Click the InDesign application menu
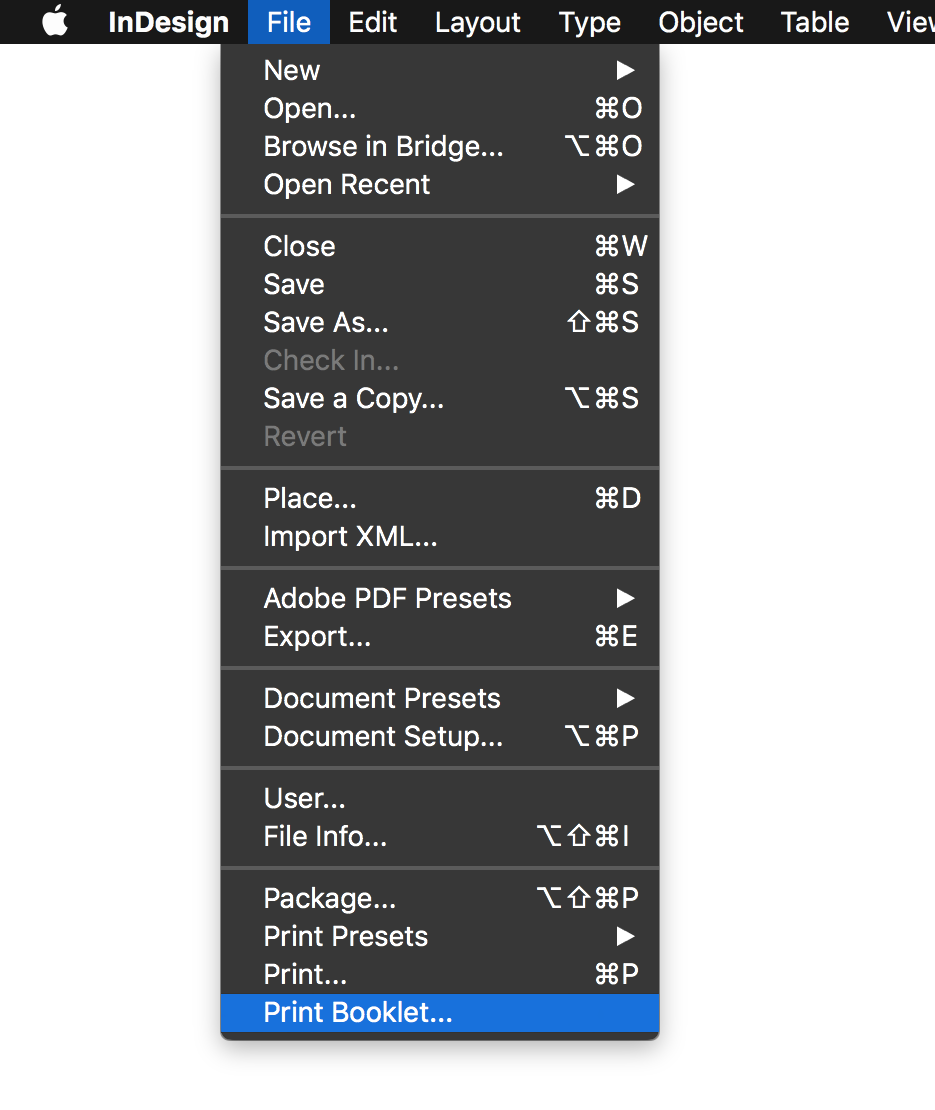935x1110 pixels. point(168,22)
